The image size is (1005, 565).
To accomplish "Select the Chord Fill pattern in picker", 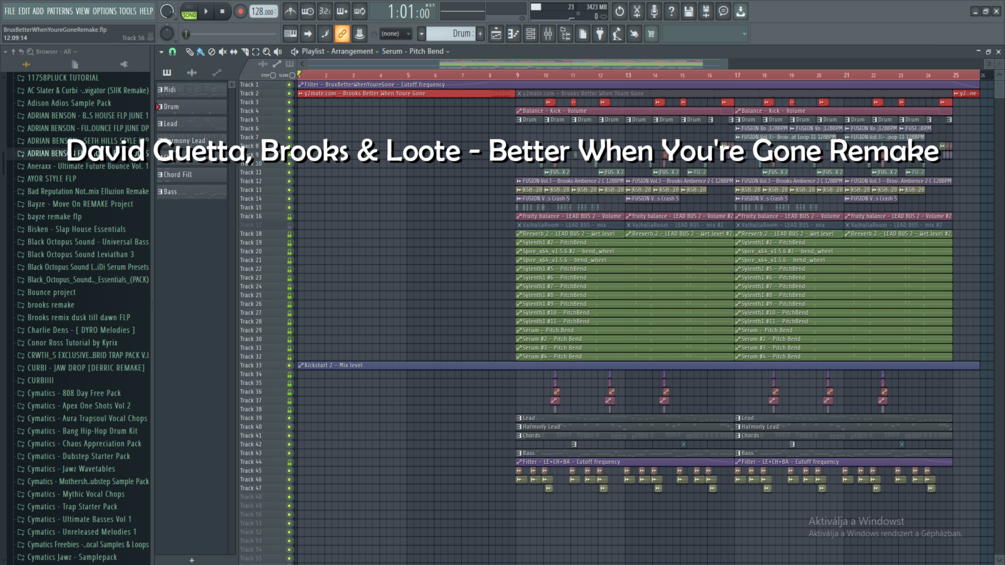I will [x=192, y=174].
